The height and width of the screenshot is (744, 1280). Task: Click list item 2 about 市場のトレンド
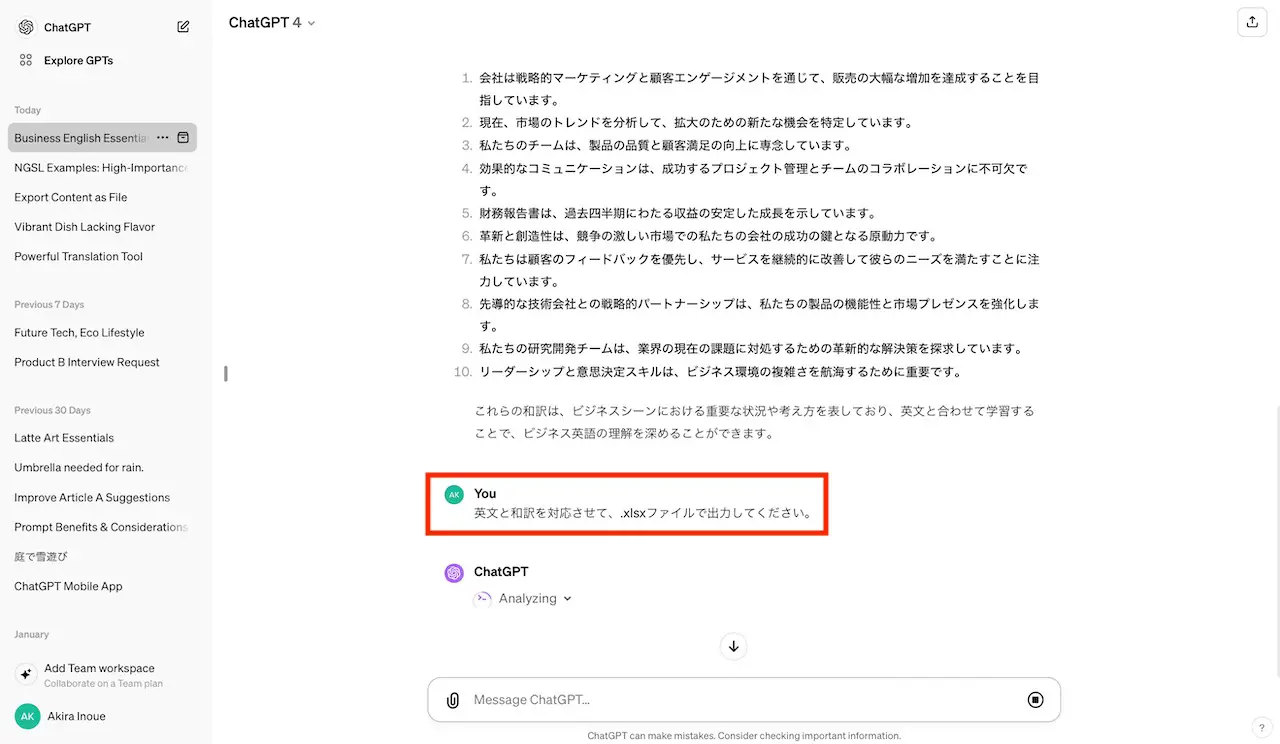pyautogui.click(x=696, y=123)
